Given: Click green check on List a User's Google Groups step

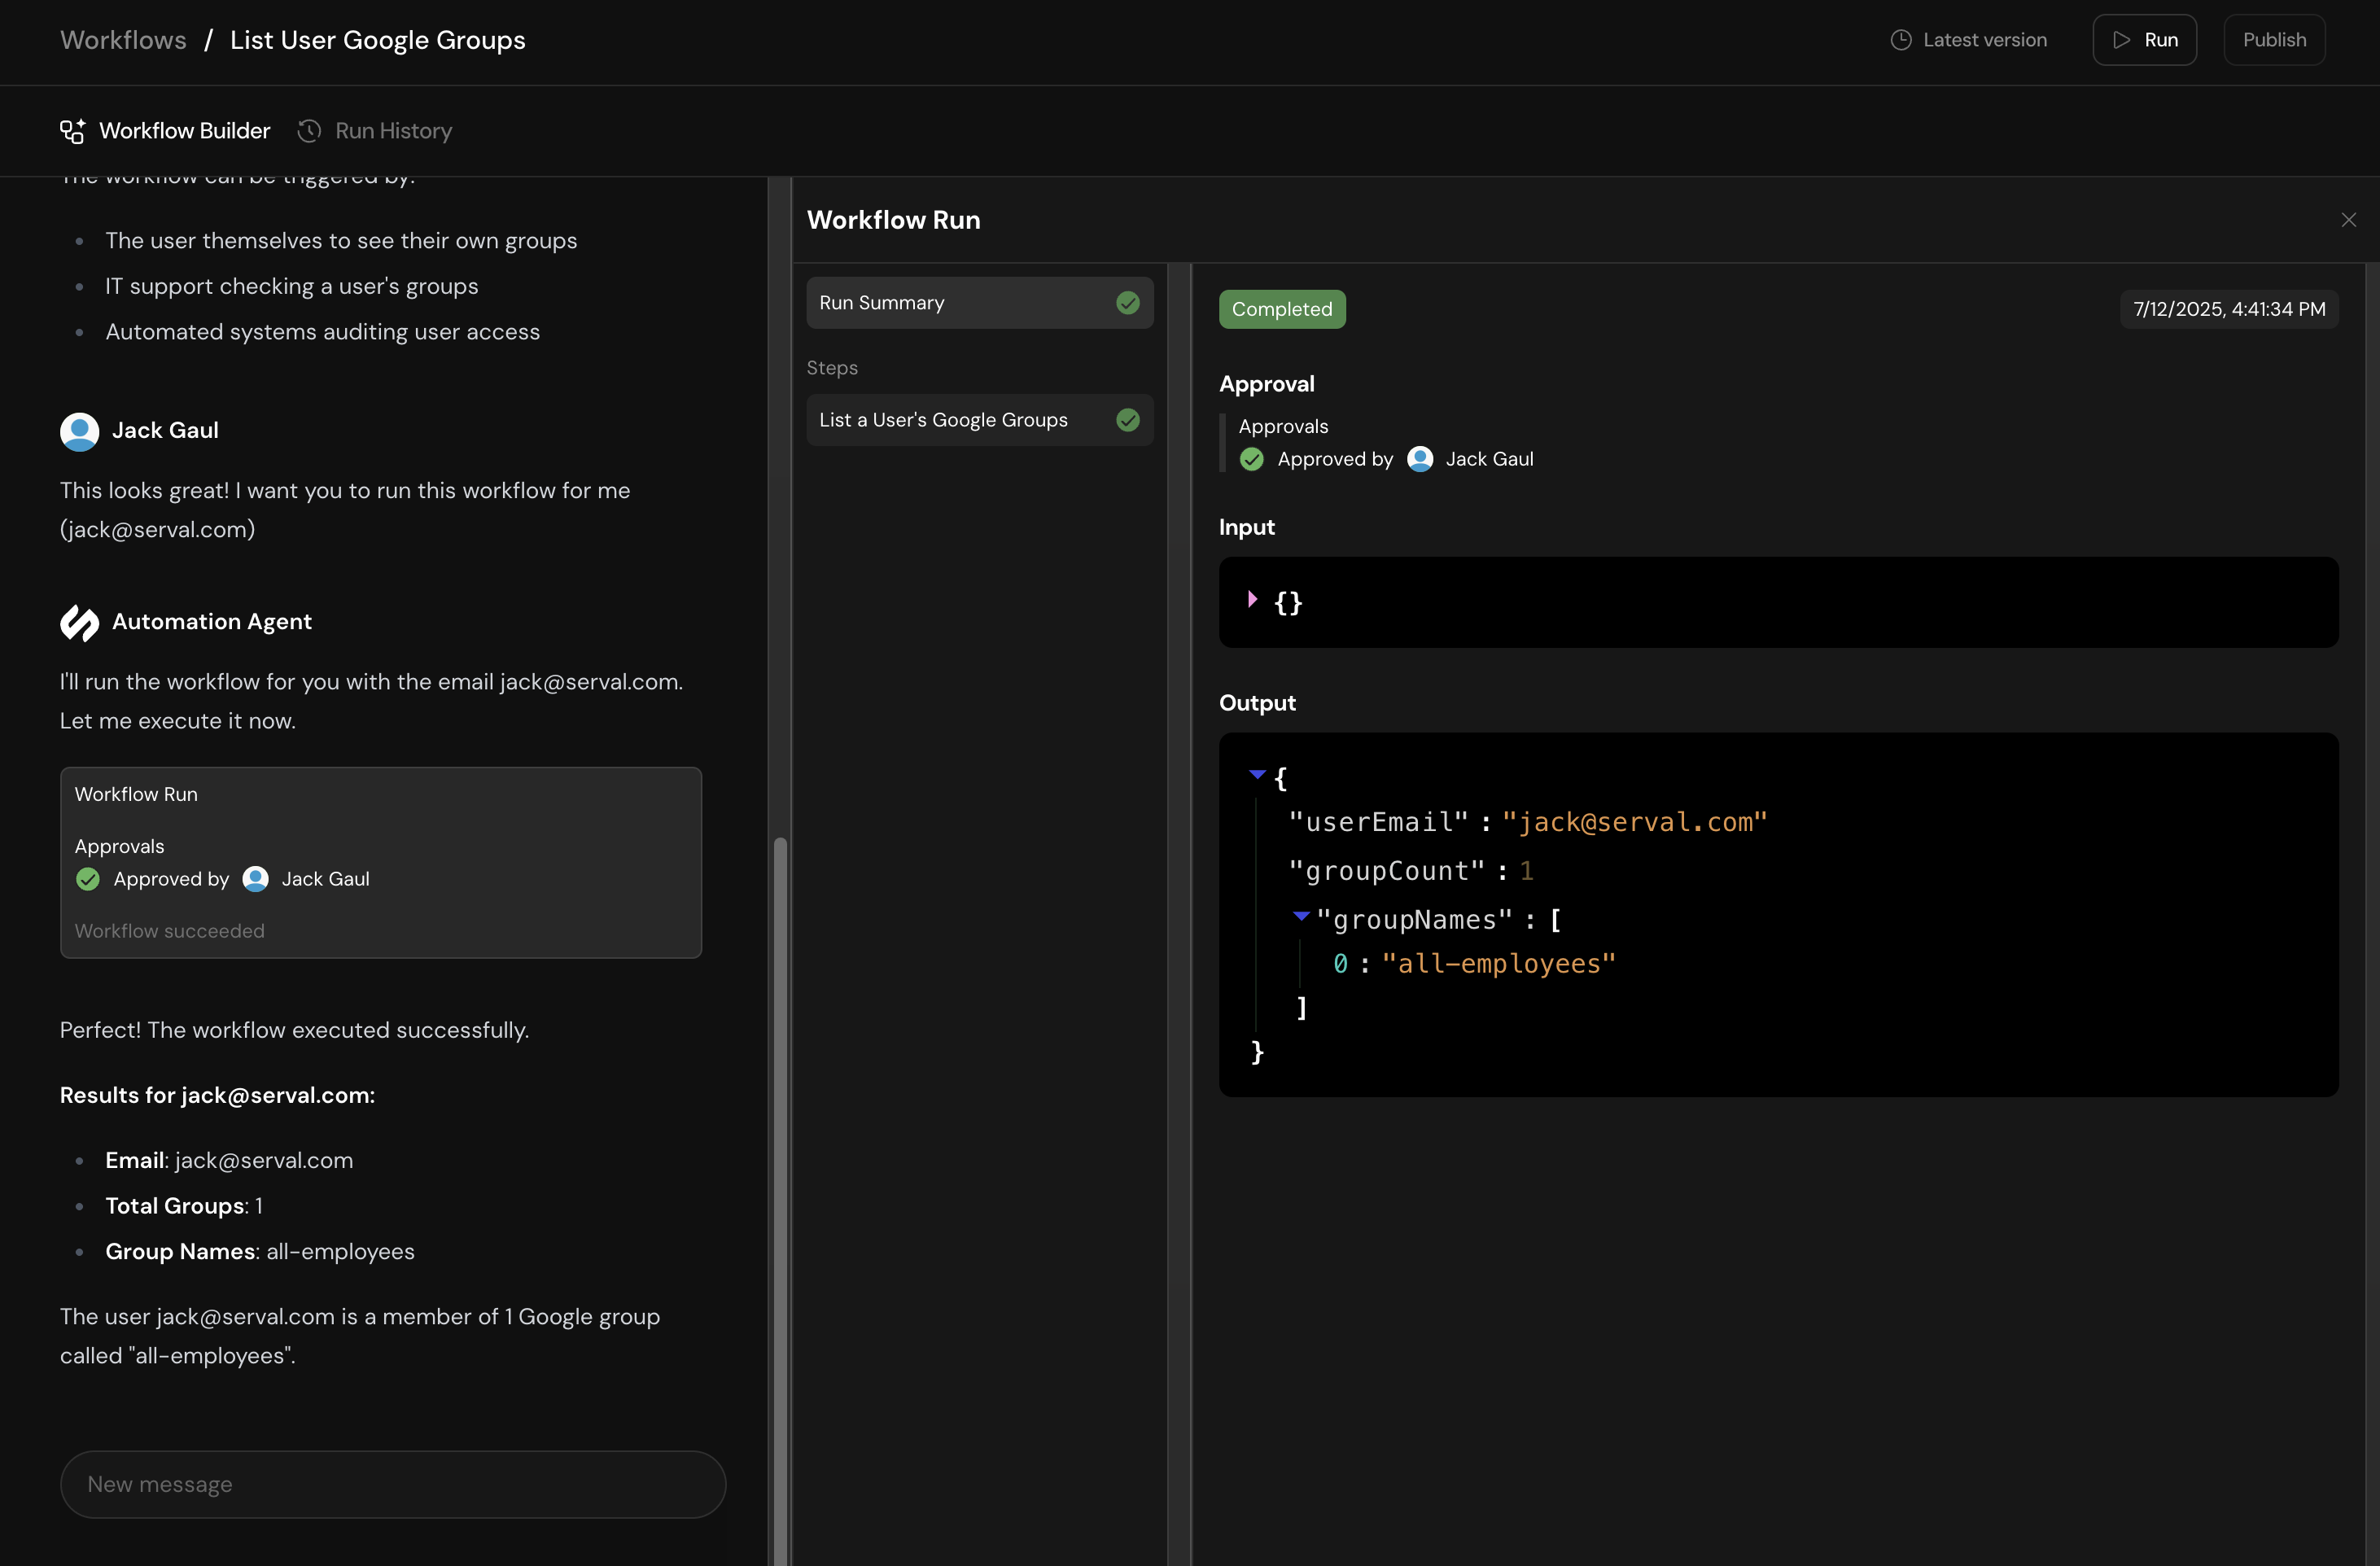Looking at the screenshot, I should click(1127, 420).
